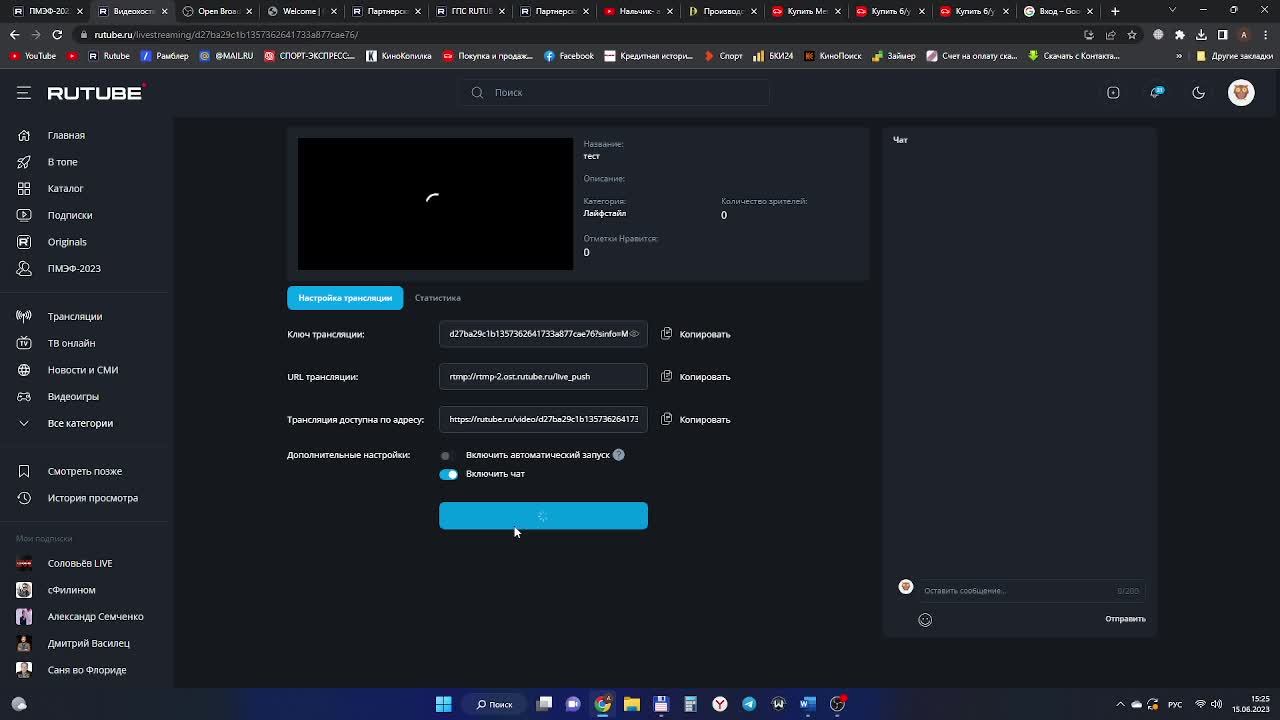The height and width of the screenshot is (720, 1280).
Task: Open the Видеоигры gamepad icon
Action: click(x=24, y=397)
